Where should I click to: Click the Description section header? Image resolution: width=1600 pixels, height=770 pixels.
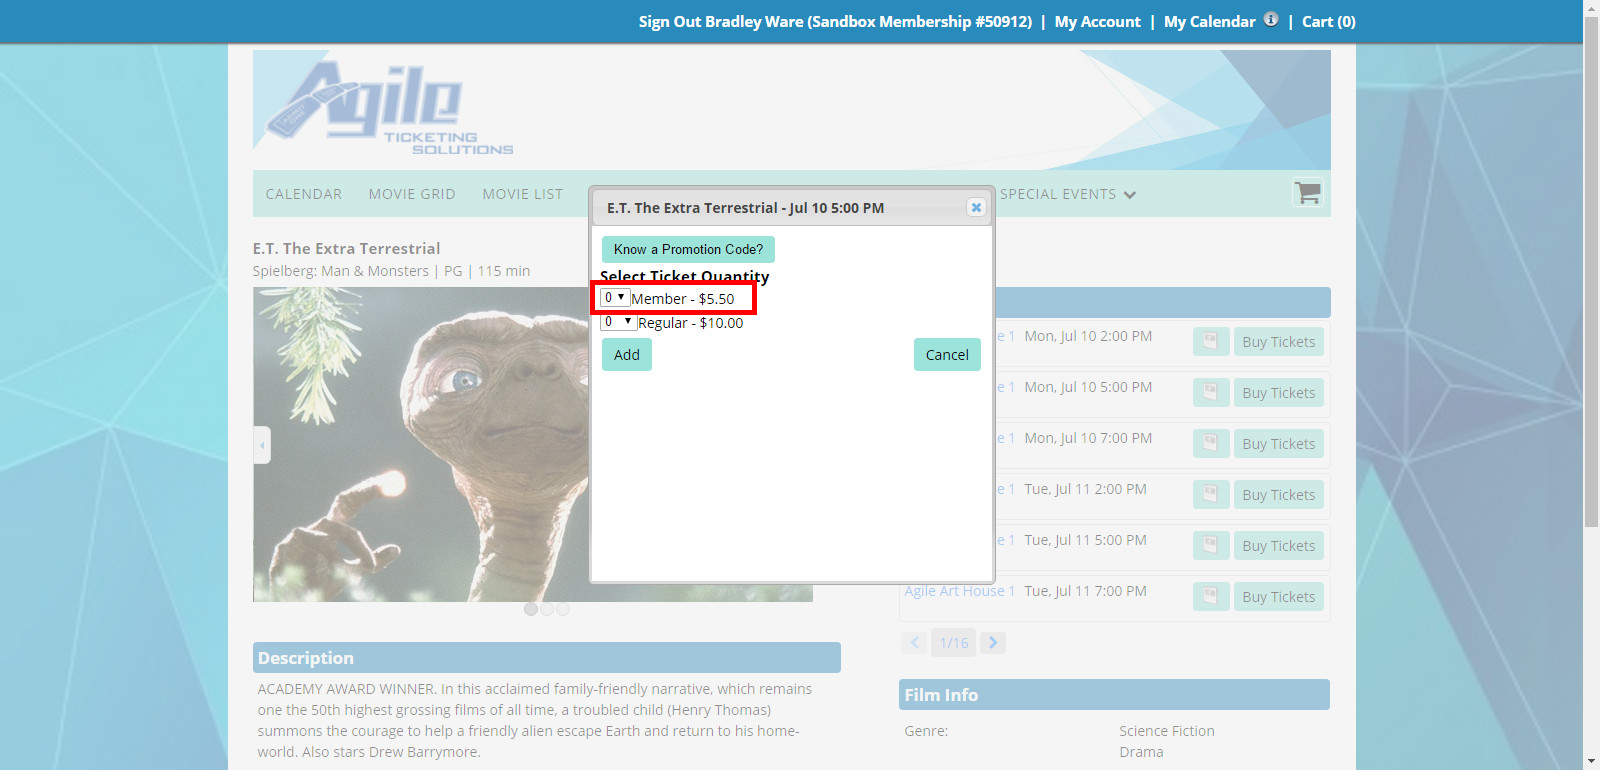coord(547,657)
